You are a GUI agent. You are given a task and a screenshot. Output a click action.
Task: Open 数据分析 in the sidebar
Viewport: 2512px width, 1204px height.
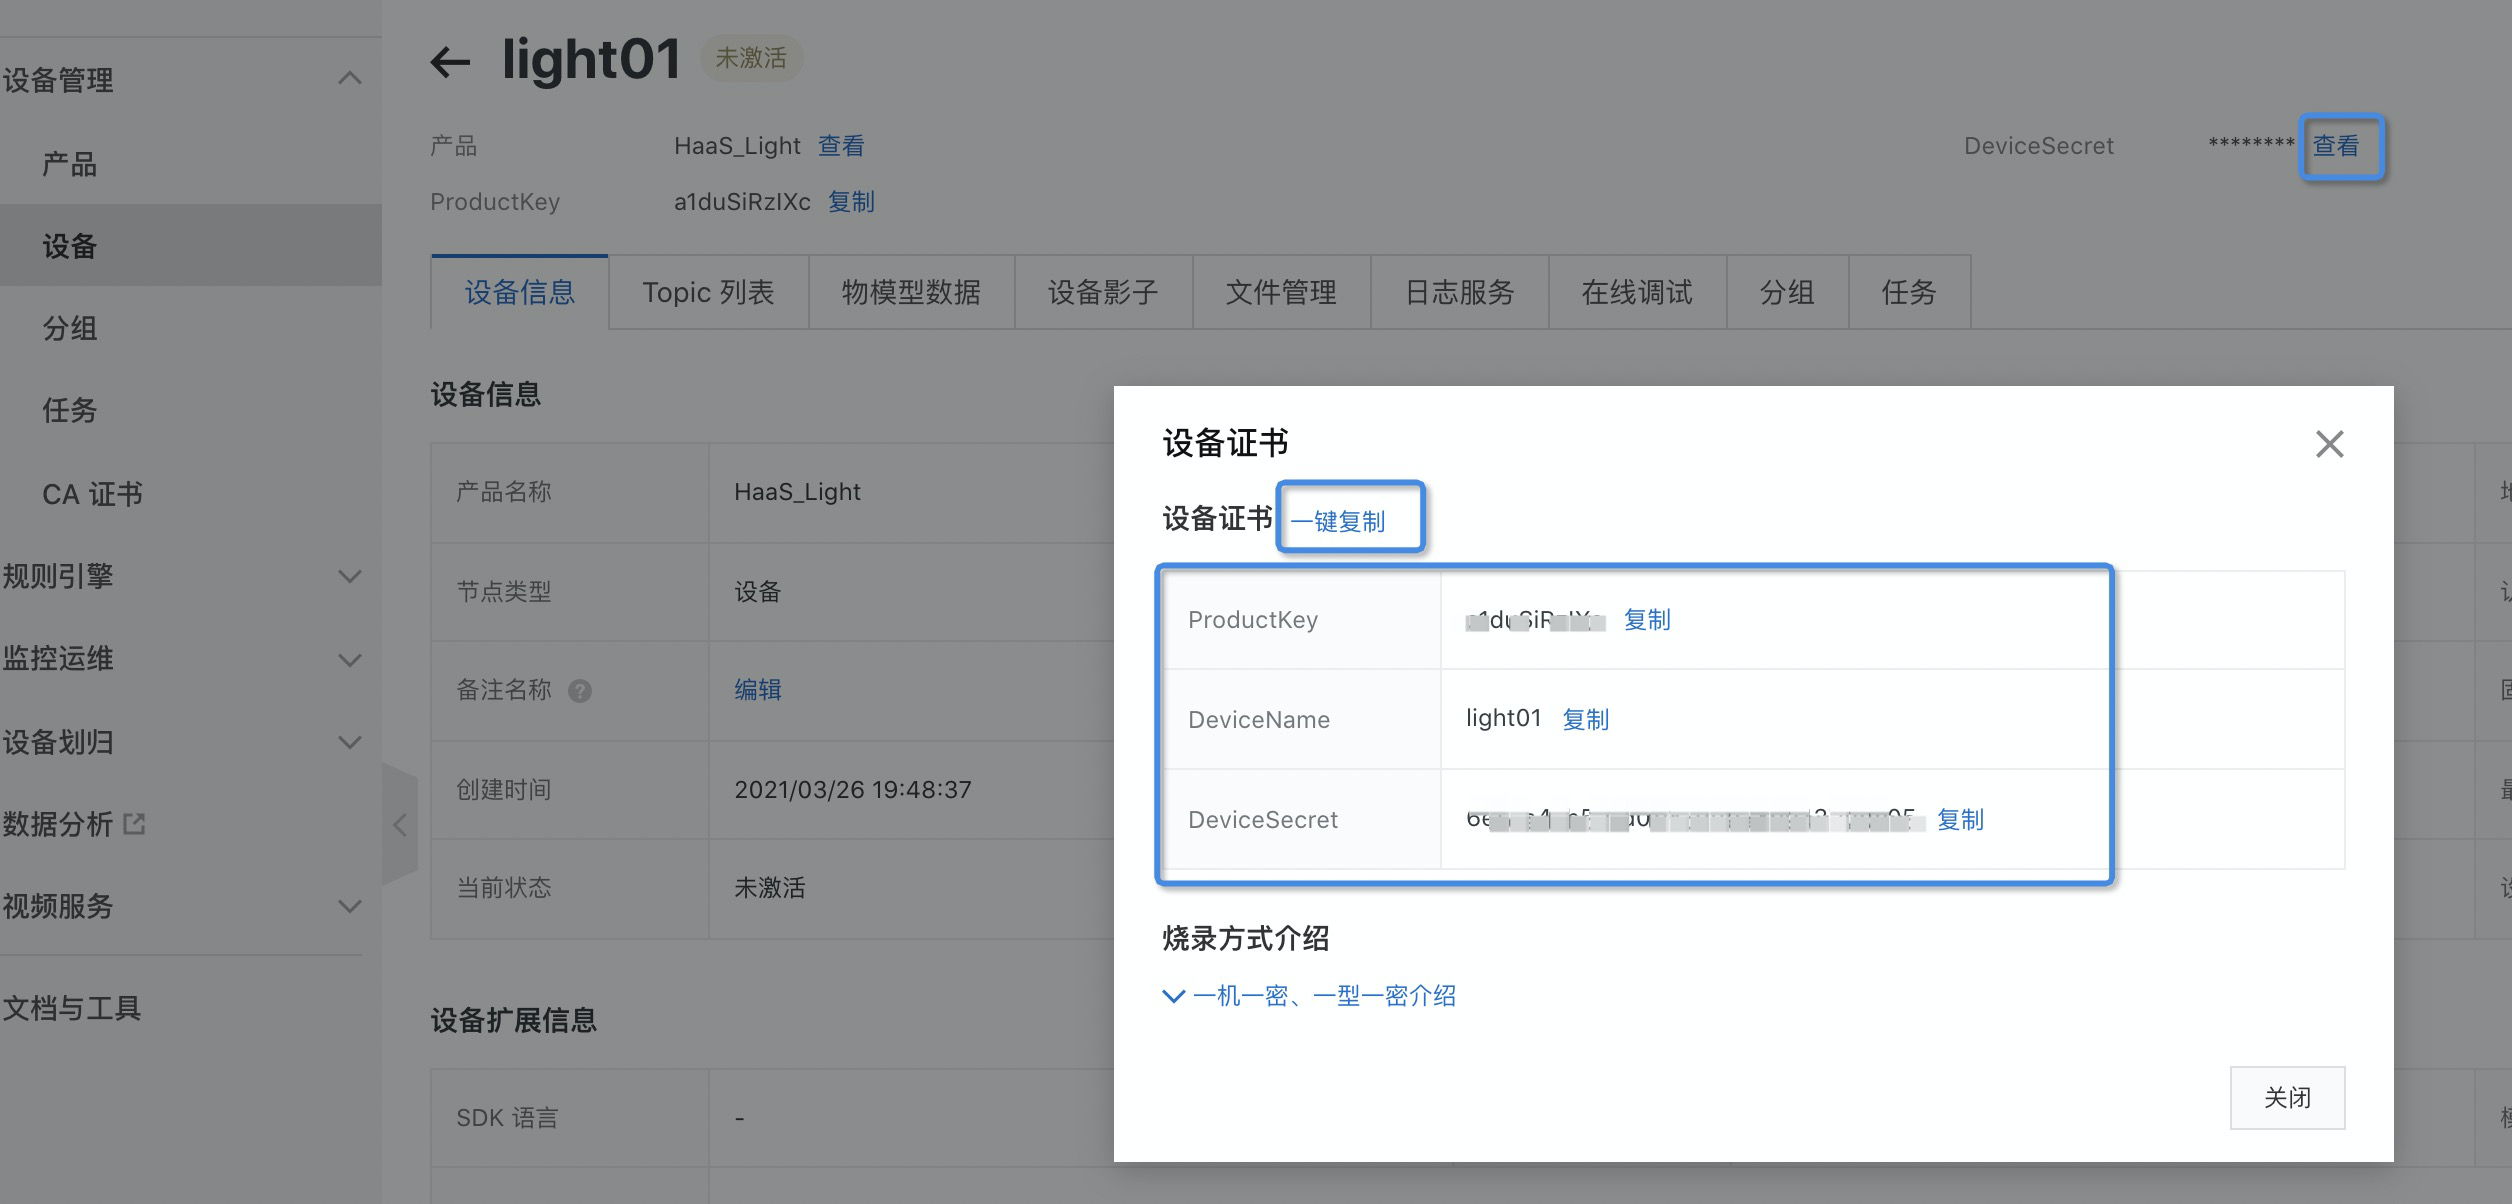coord(58,824)
